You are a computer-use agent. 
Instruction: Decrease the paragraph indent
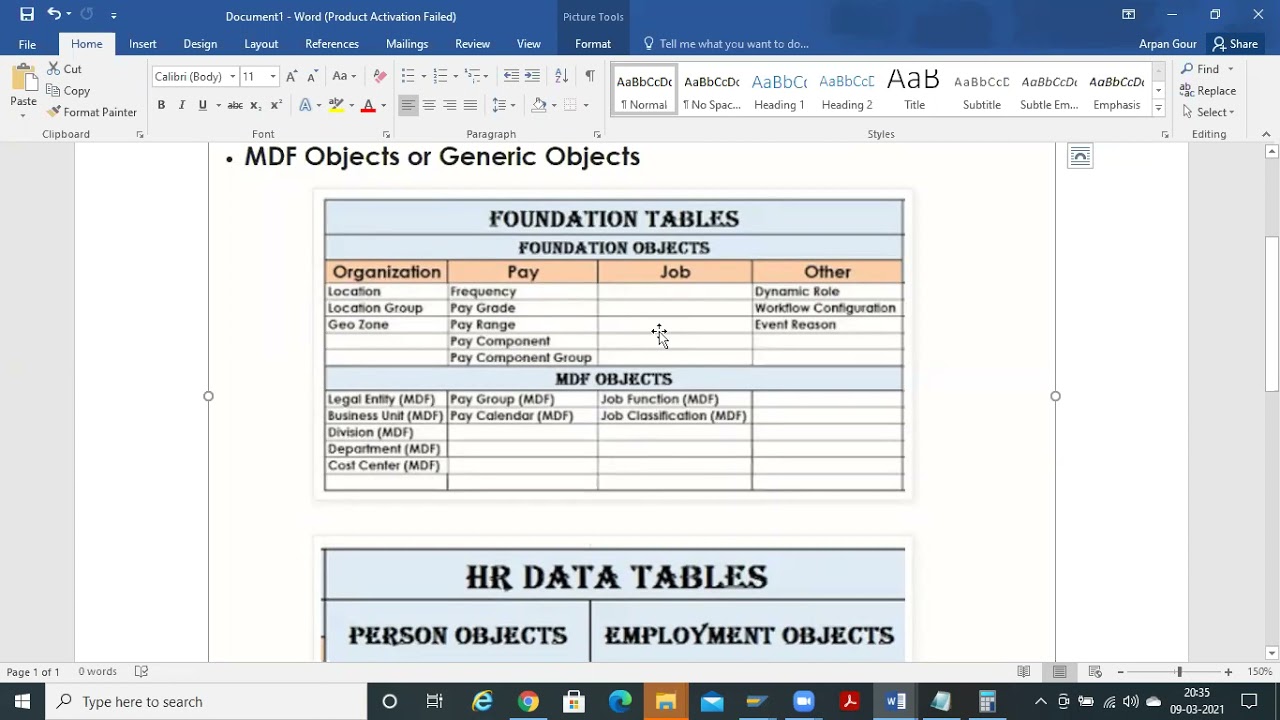(x=511, y=76)
